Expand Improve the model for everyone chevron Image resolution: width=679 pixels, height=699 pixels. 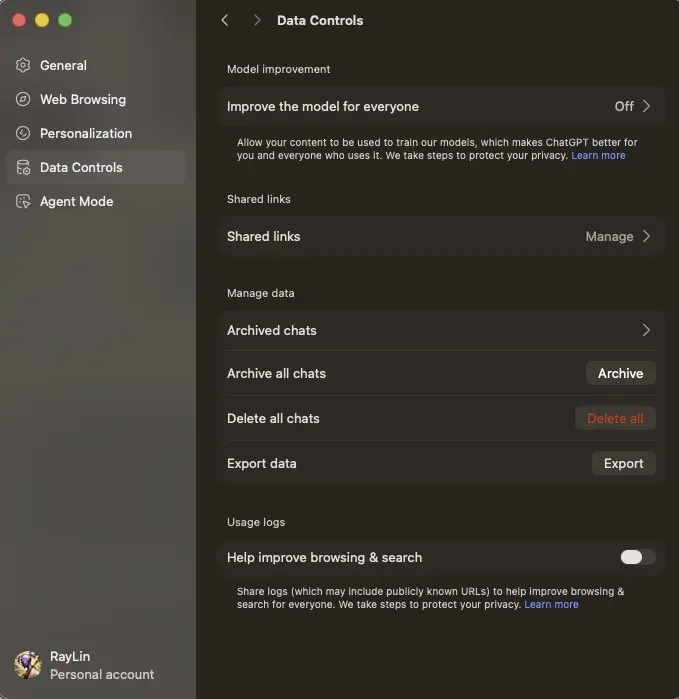click(646, 106)
